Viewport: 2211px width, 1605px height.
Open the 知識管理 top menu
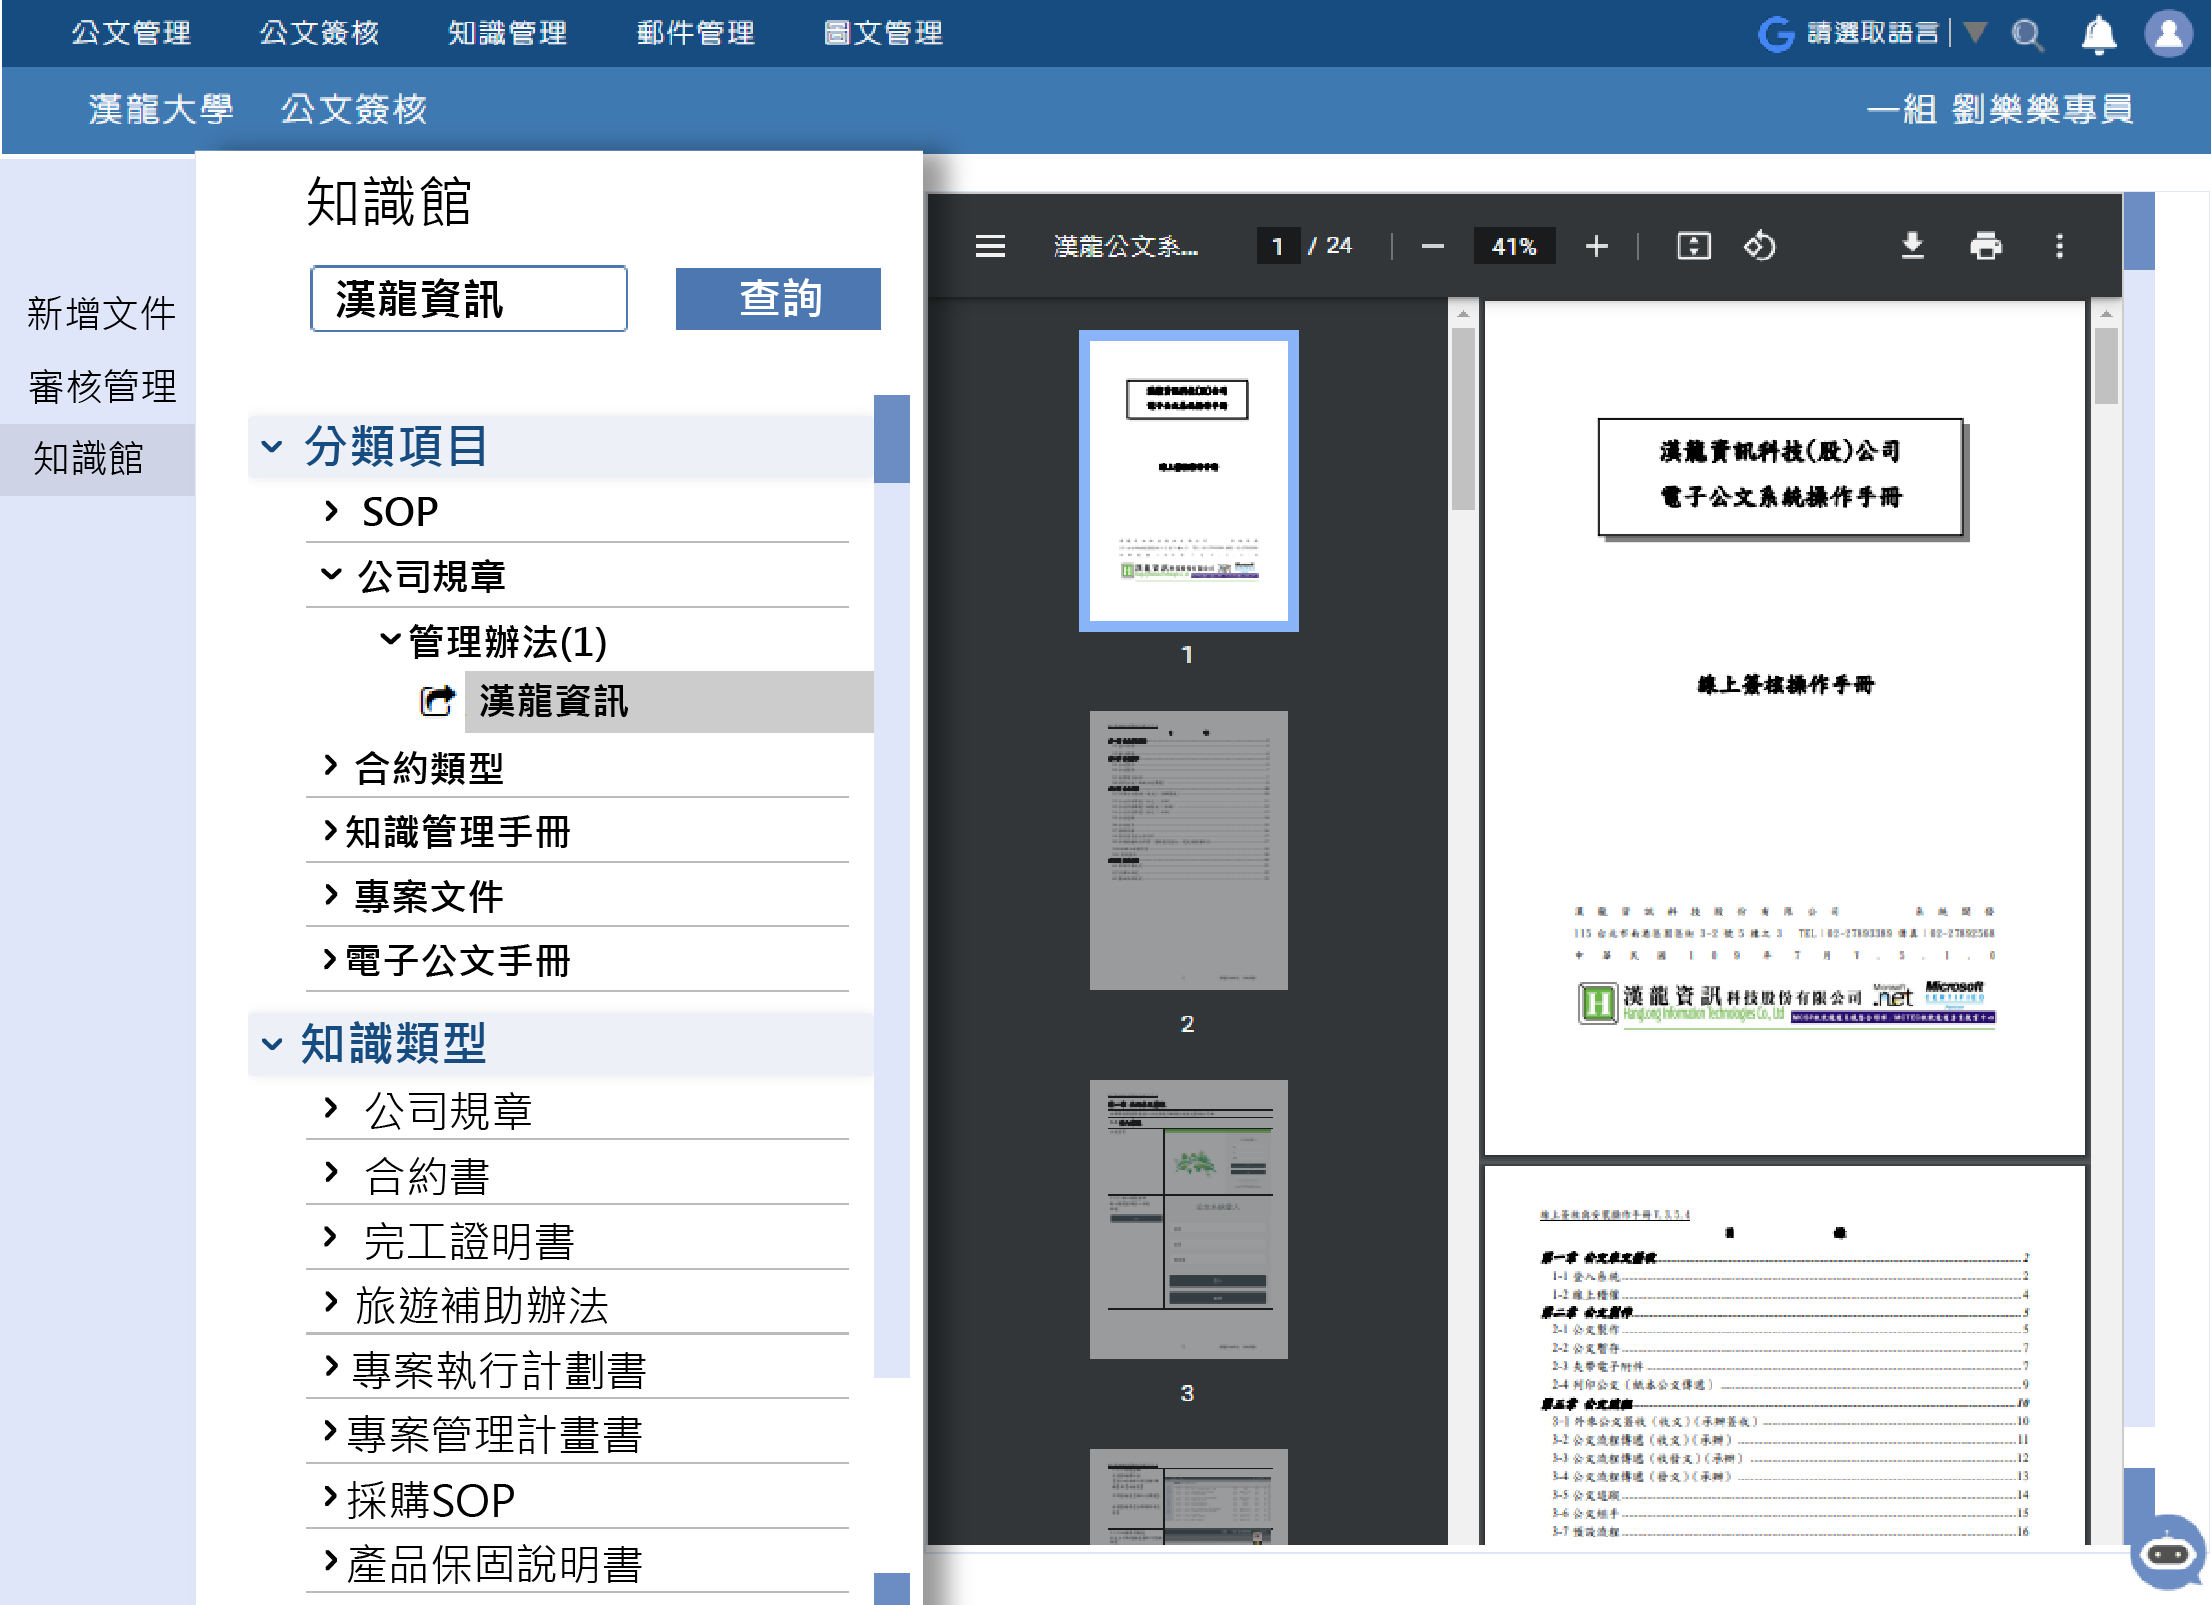click(507, 33)
